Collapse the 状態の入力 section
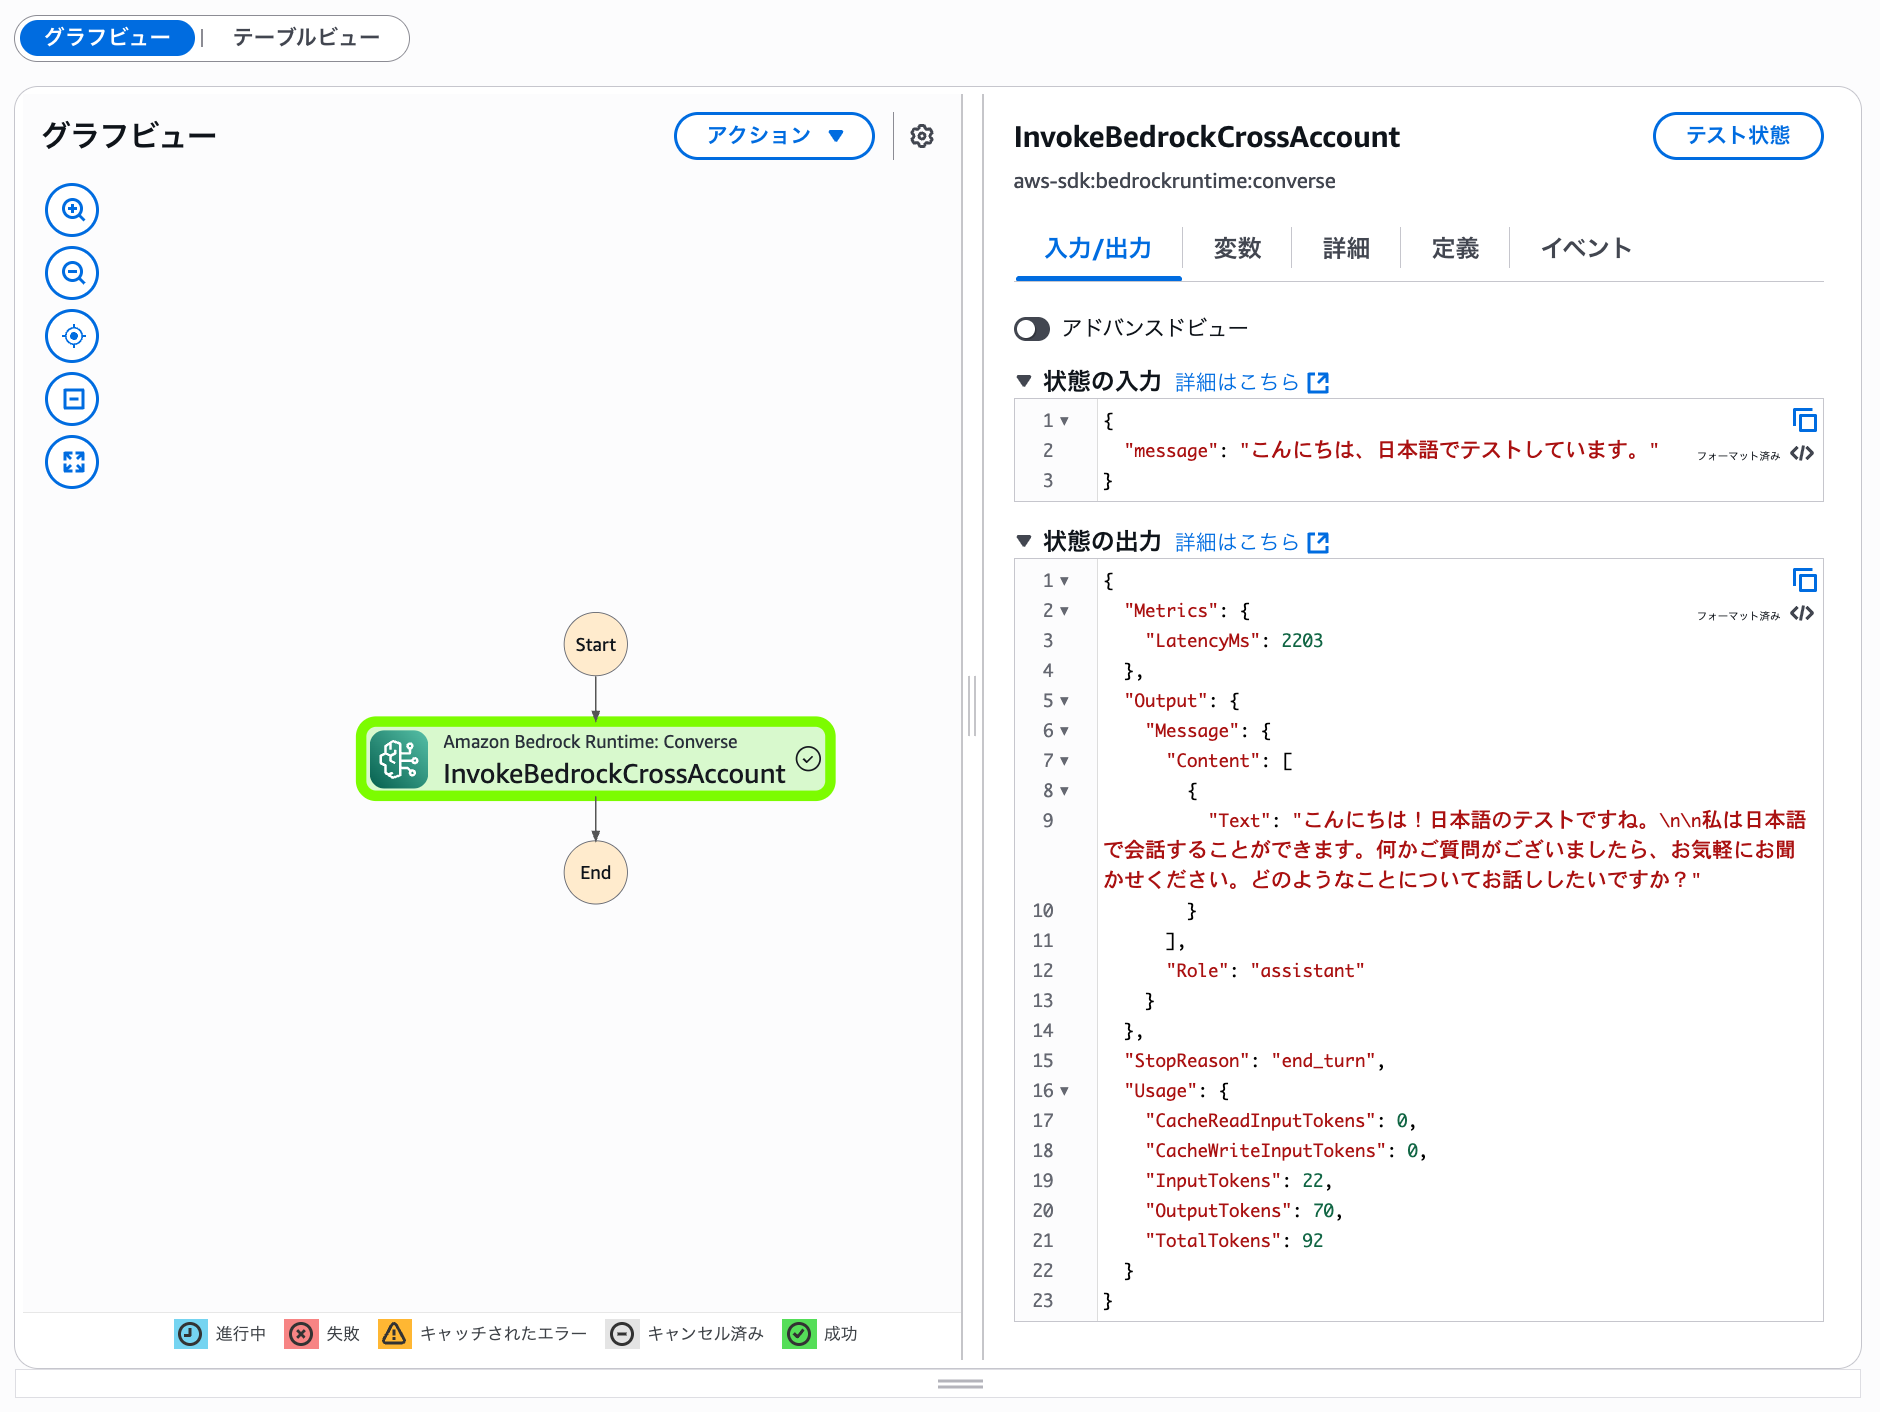The image size is (1880, 1412). (x=1023, y=381)
